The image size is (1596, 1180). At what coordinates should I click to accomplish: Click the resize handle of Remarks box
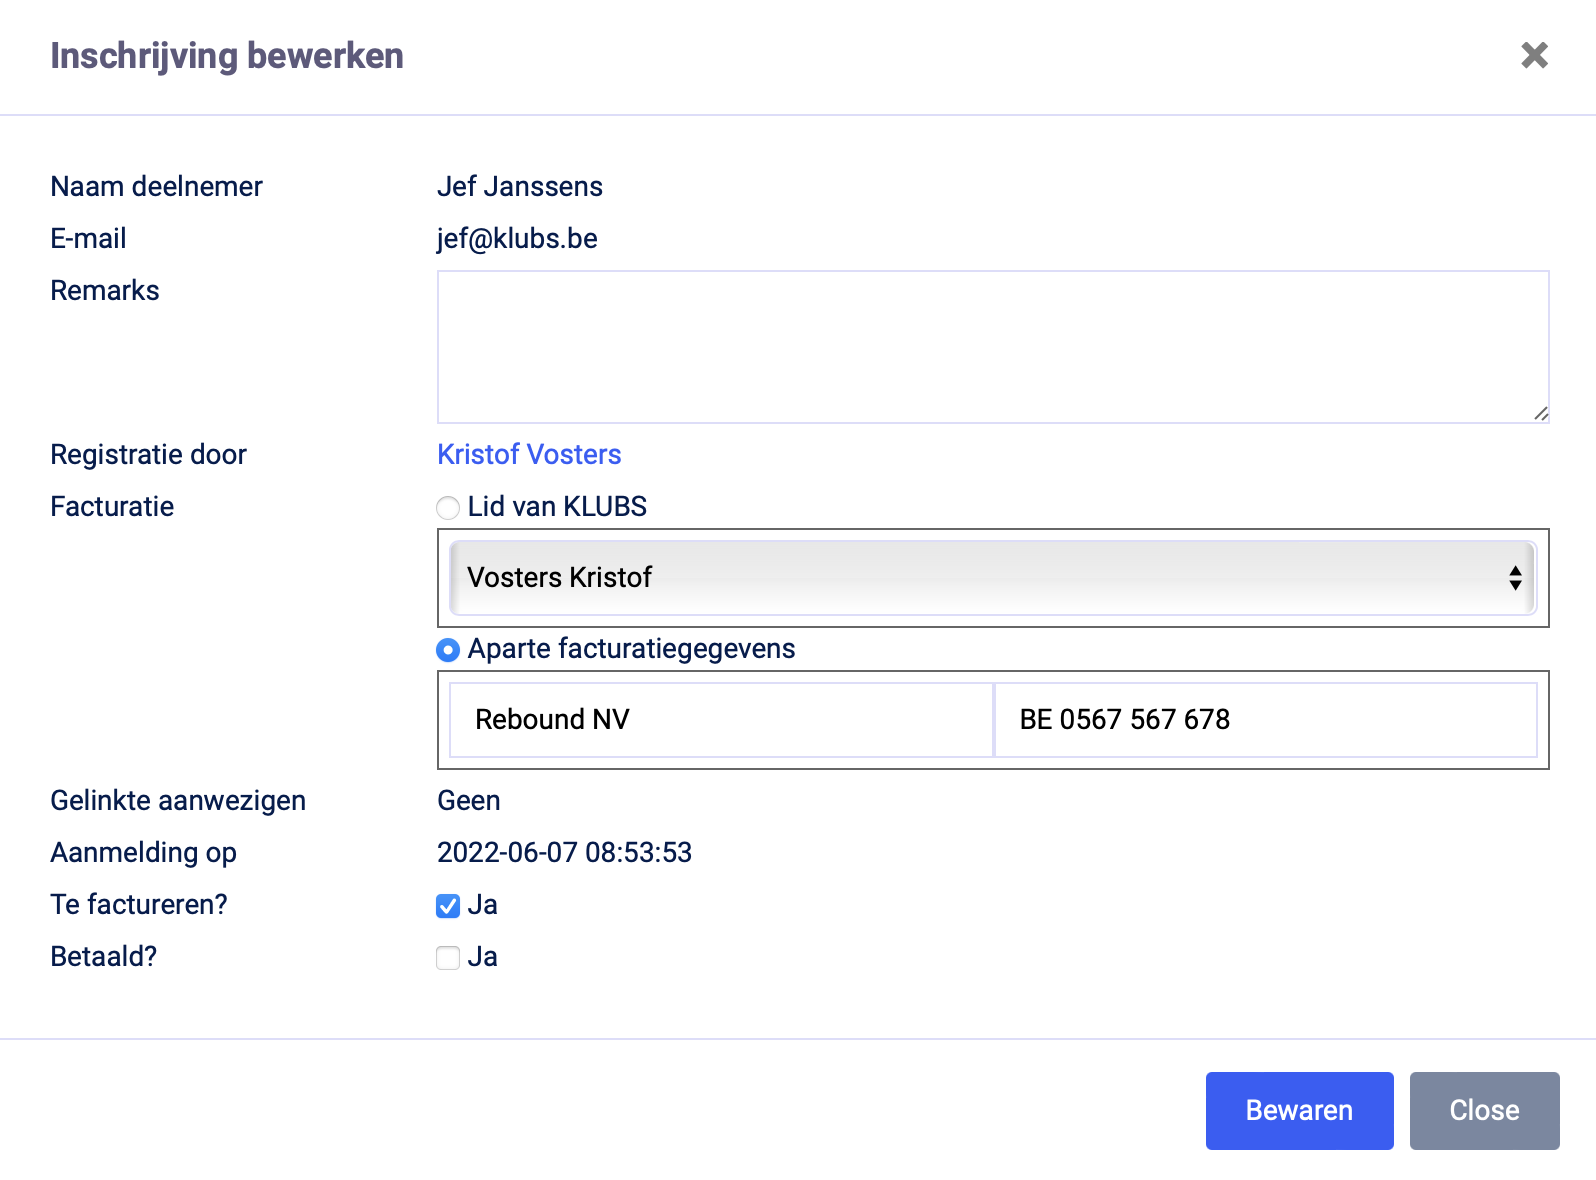(1540, 413)
